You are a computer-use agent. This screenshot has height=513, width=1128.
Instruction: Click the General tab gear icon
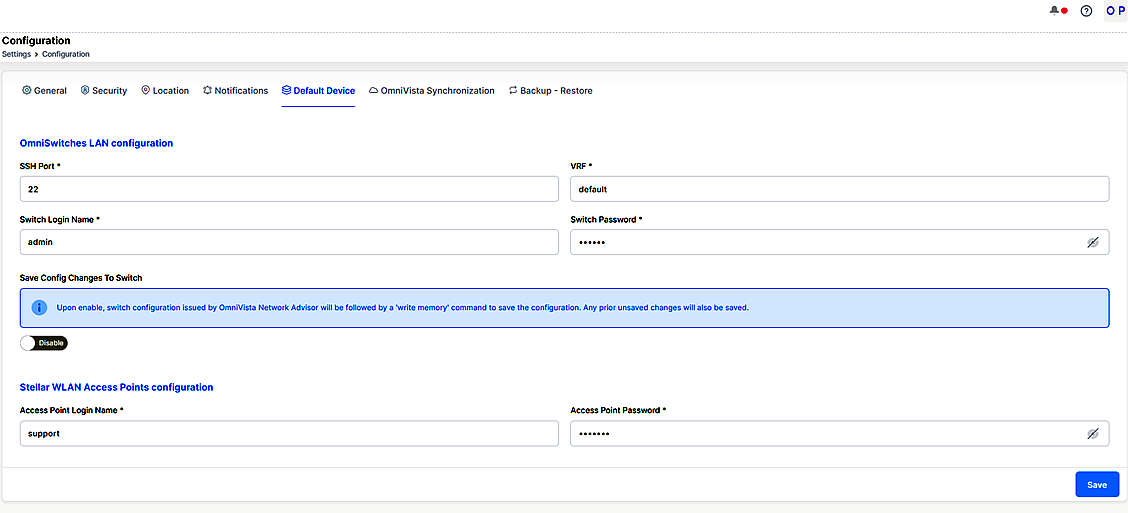click(x=27, y=90)
